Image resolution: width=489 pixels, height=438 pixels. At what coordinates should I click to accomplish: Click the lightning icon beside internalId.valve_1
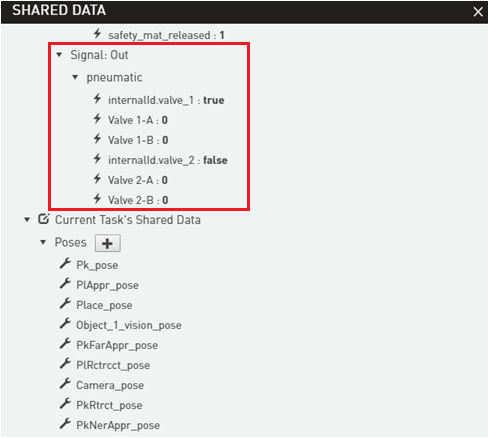pos(97,98)
